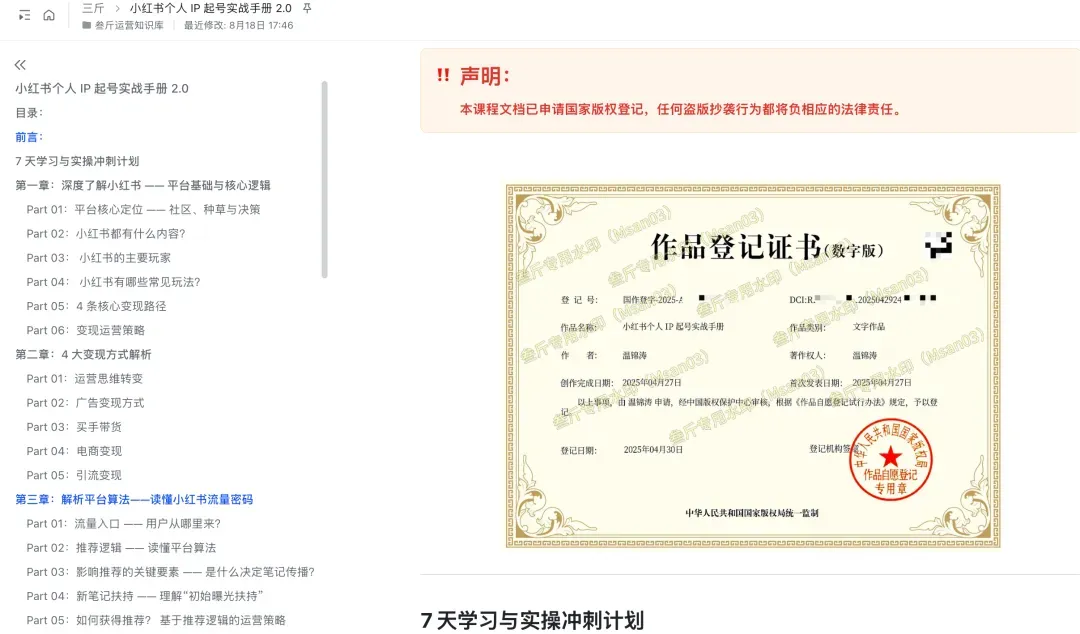Navigate to Part 05: 4 条核心变现路径
This screenshot has height=634, width=1080.
point(96,306)
